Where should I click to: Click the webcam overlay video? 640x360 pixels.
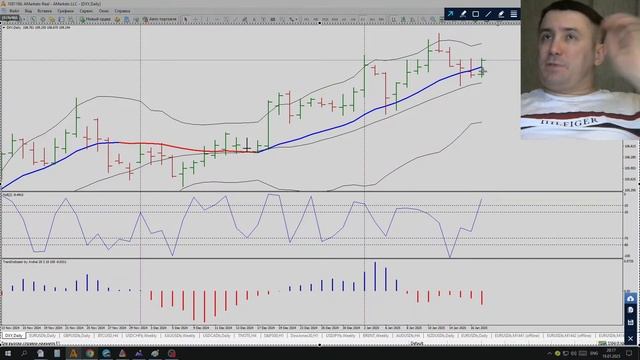580,70
